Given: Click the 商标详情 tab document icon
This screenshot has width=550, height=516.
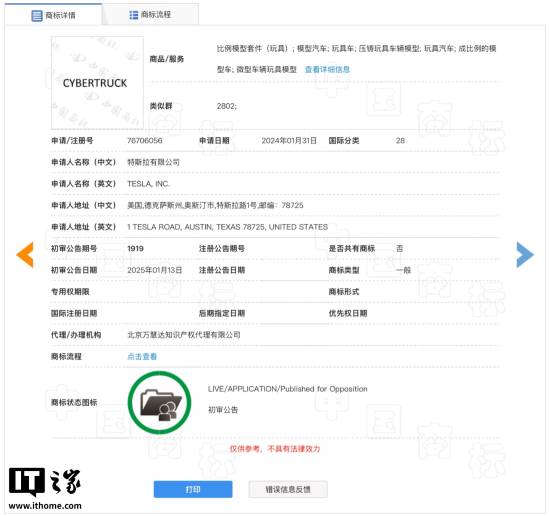Looking at the screenshot, I should (x=36, y=15).
